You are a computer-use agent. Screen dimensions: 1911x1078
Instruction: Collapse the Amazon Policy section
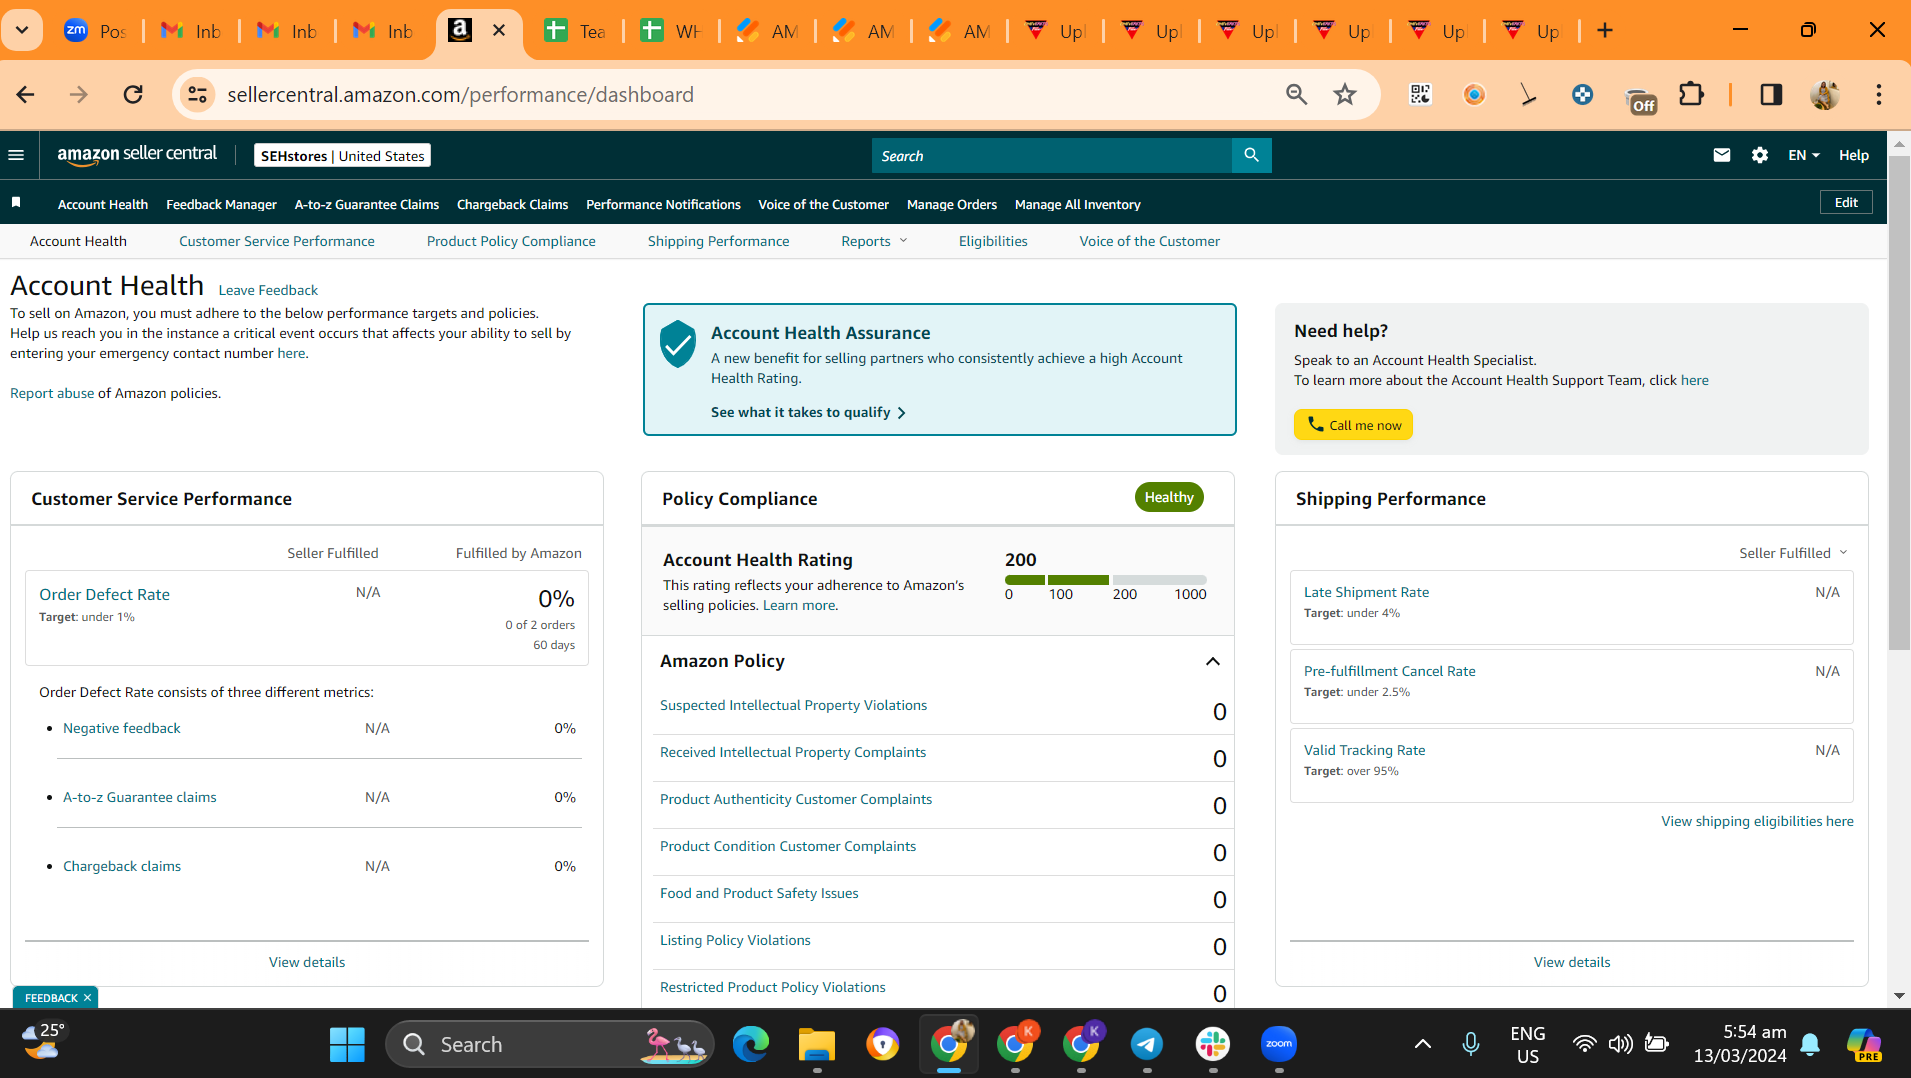[1212, 661]
